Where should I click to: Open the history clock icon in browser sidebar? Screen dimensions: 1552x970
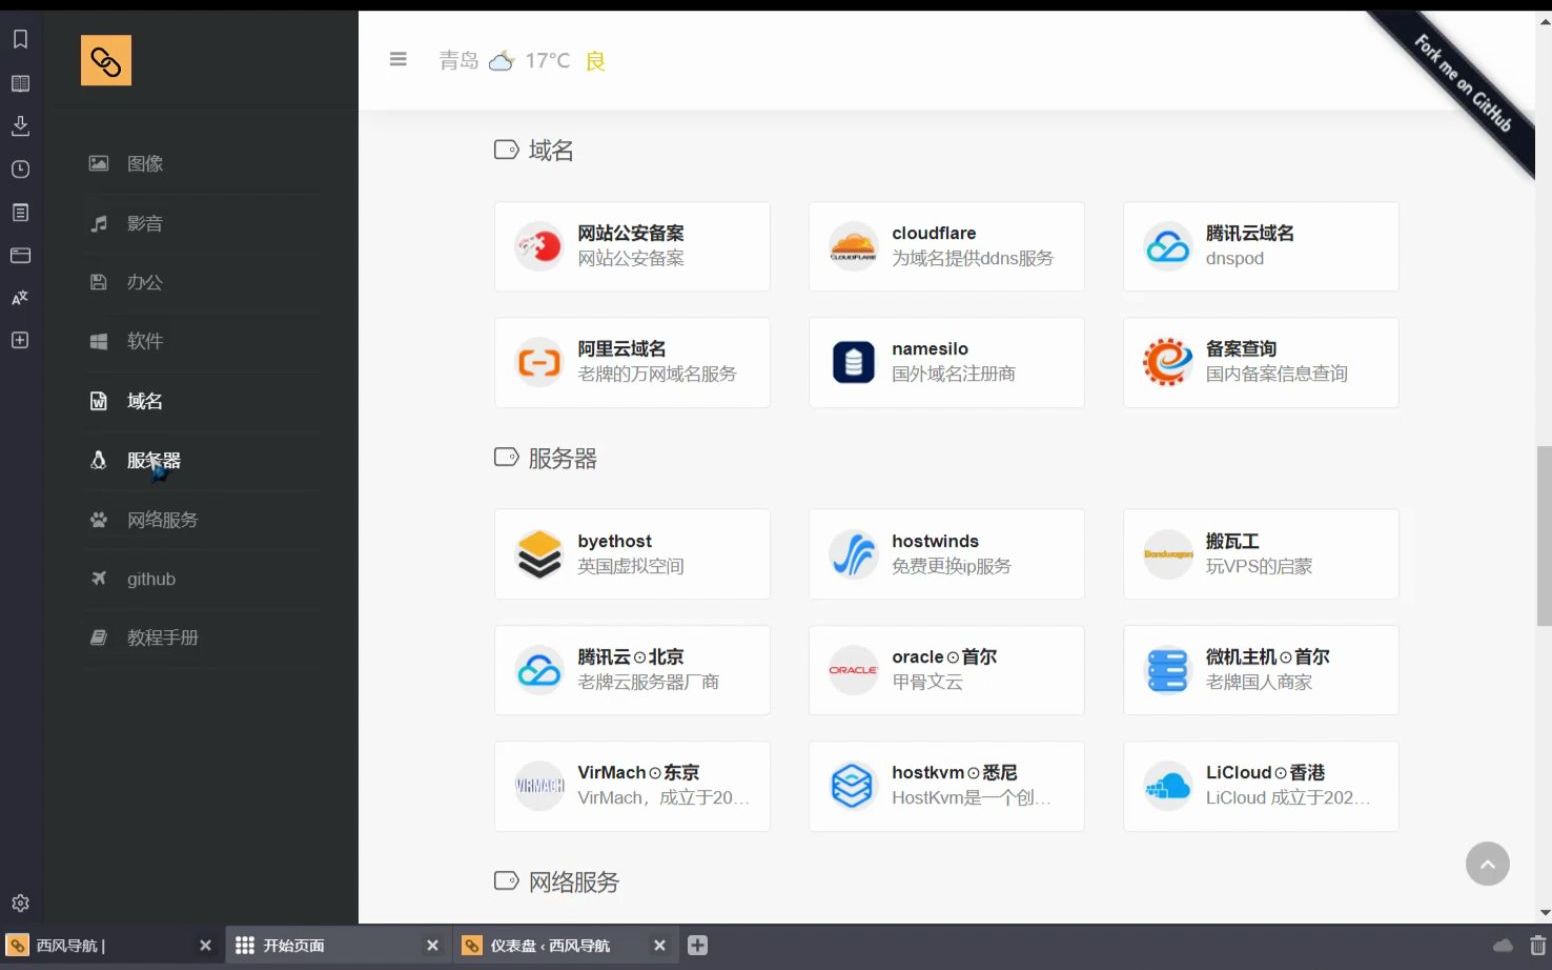(20, 169)
